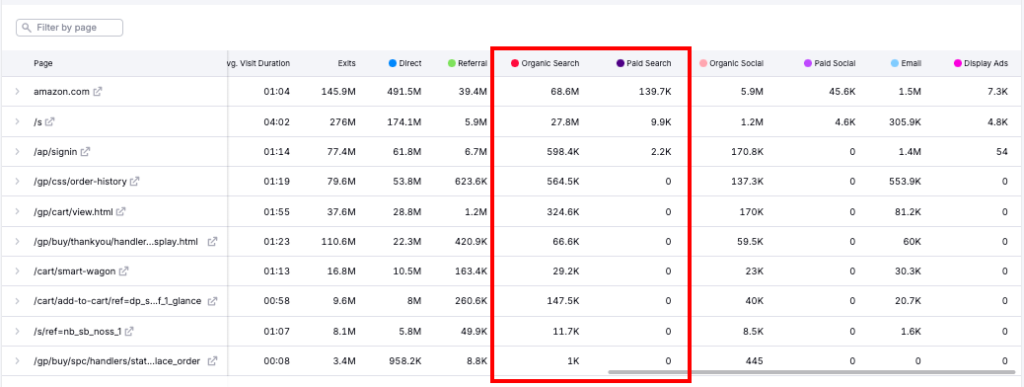This screenshot has width=1024, height=387.
Task: Sort by Display Ads column header
Action: pyautogui.click(x=986, y=63)
